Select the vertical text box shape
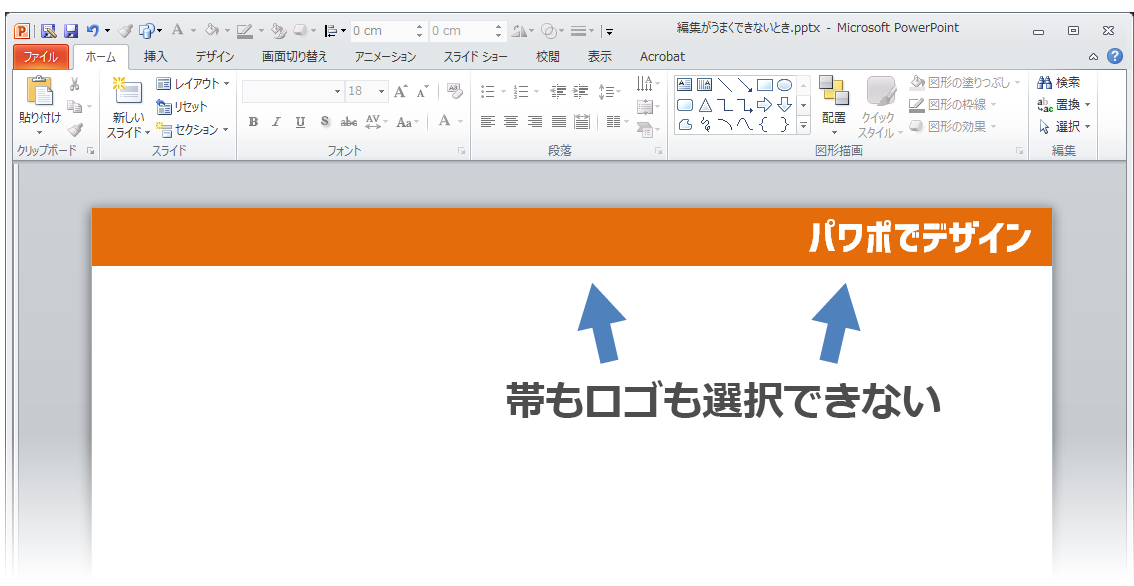 pos(704,85)
